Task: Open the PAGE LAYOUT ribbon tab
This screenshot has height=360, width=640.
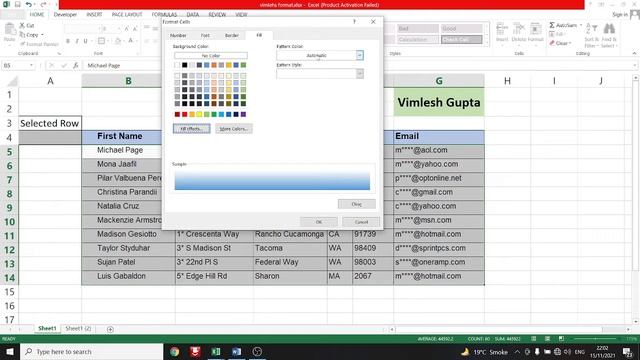Action: (x=127, y=14)
